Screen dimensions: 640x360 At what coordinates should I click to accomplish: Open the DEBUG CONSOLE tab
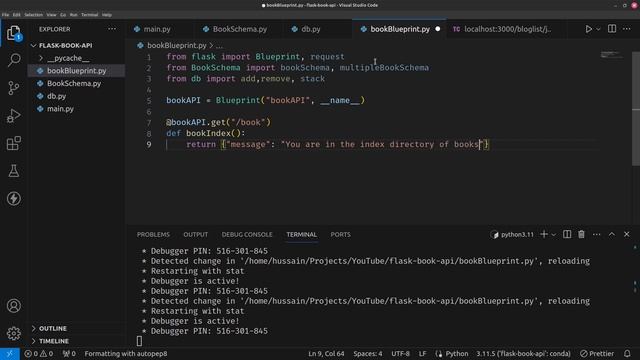247,234
